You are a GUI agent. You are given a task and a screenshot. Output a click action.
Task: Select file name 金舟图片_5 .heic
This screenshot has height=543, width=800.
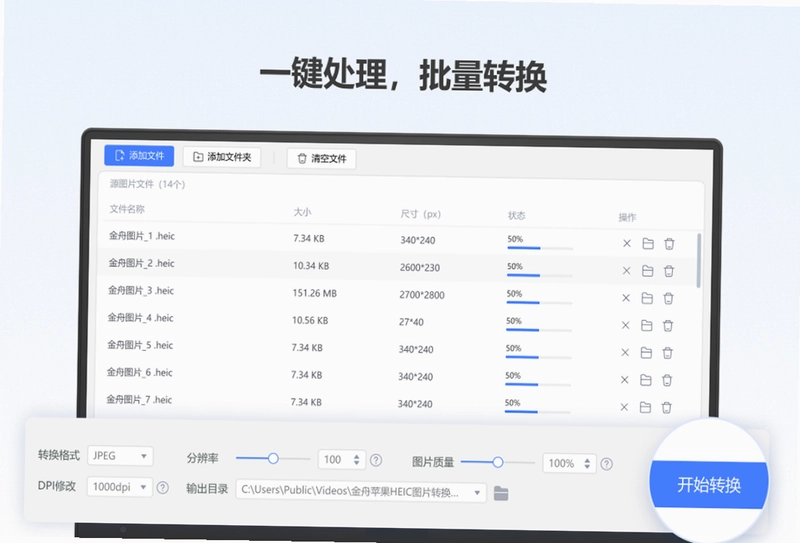point(140,345)
